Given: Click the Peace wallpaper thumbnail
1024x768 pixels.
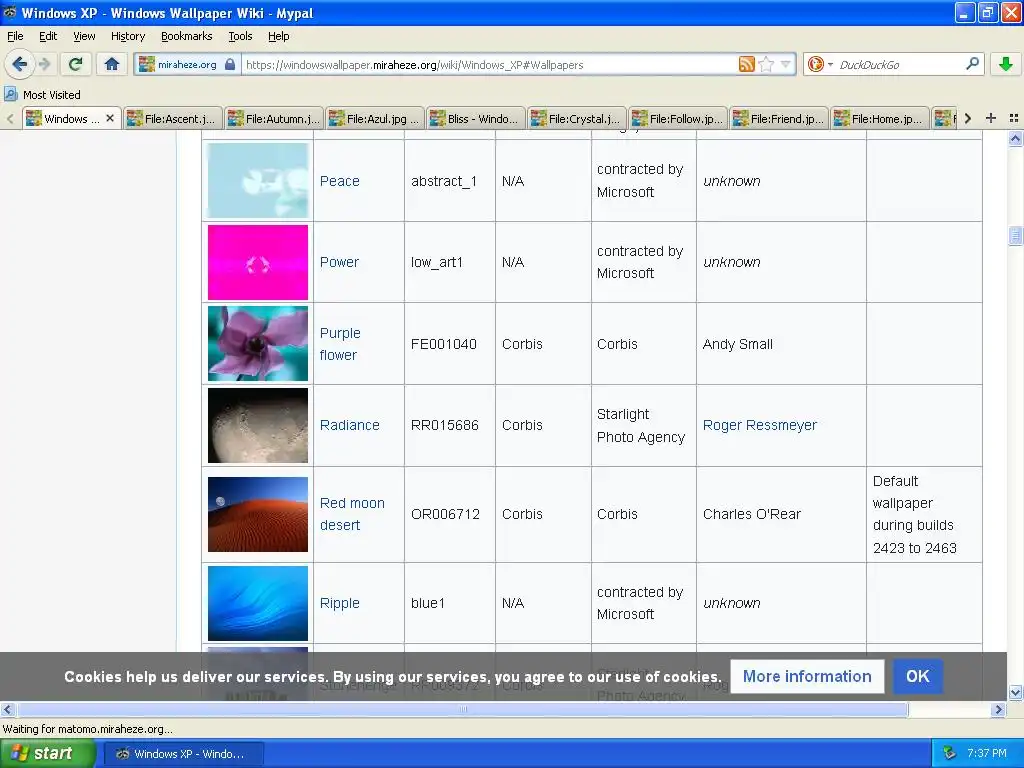Looking at the screenshot, I should click(258, 180).
